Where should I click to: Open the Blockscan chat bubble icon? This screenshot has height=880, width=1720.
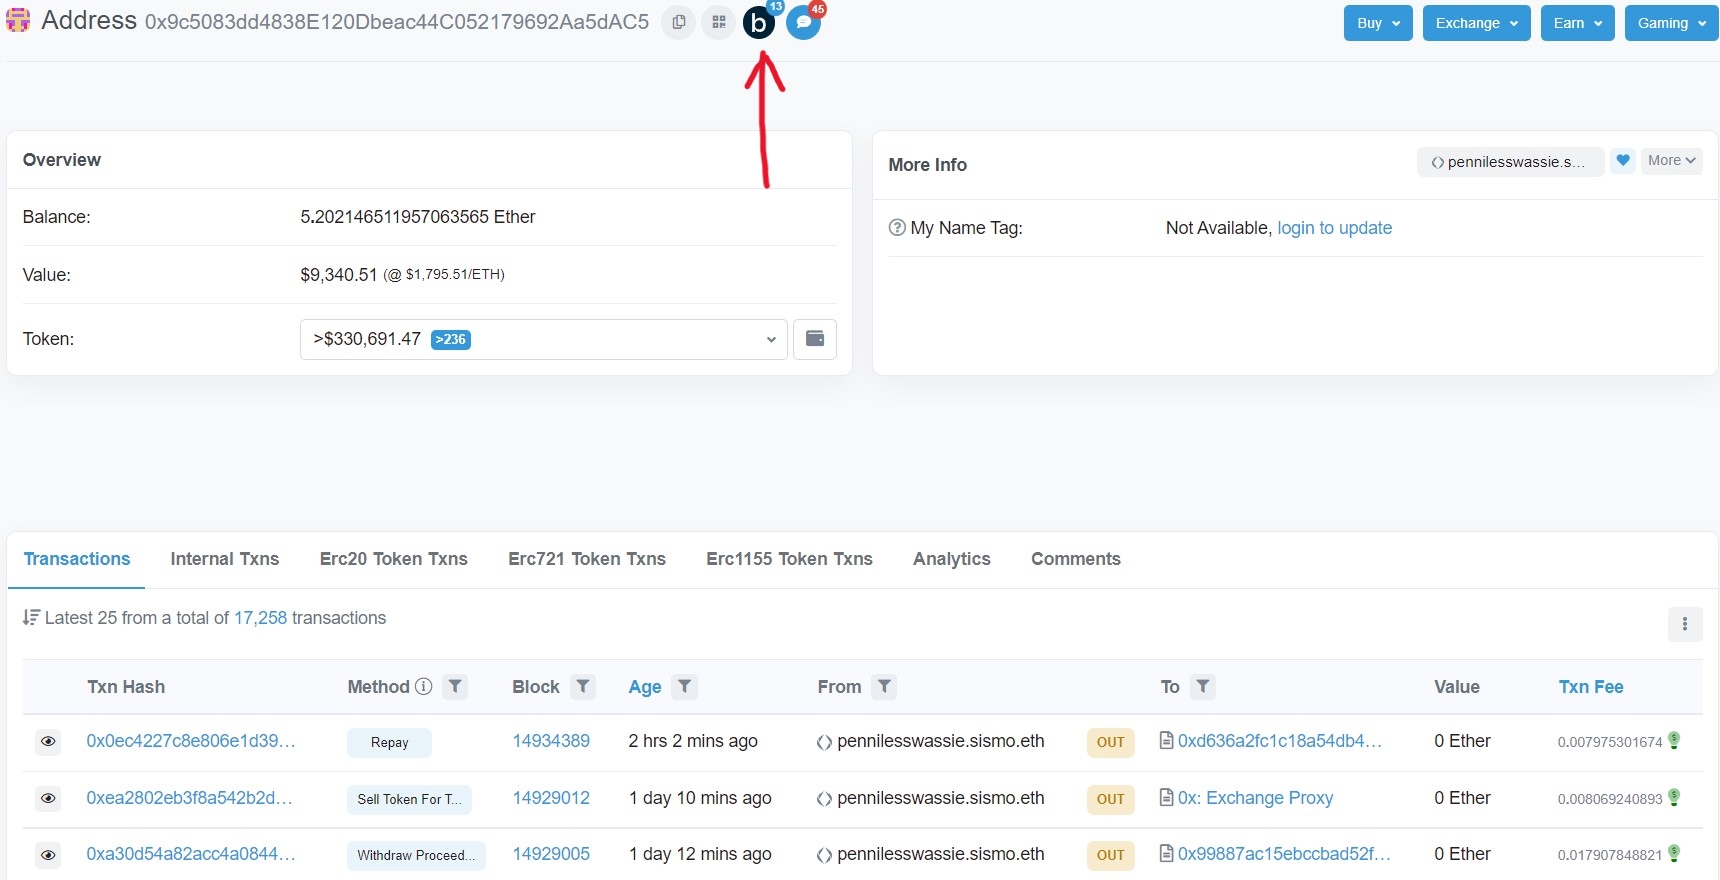click(803, 23)
